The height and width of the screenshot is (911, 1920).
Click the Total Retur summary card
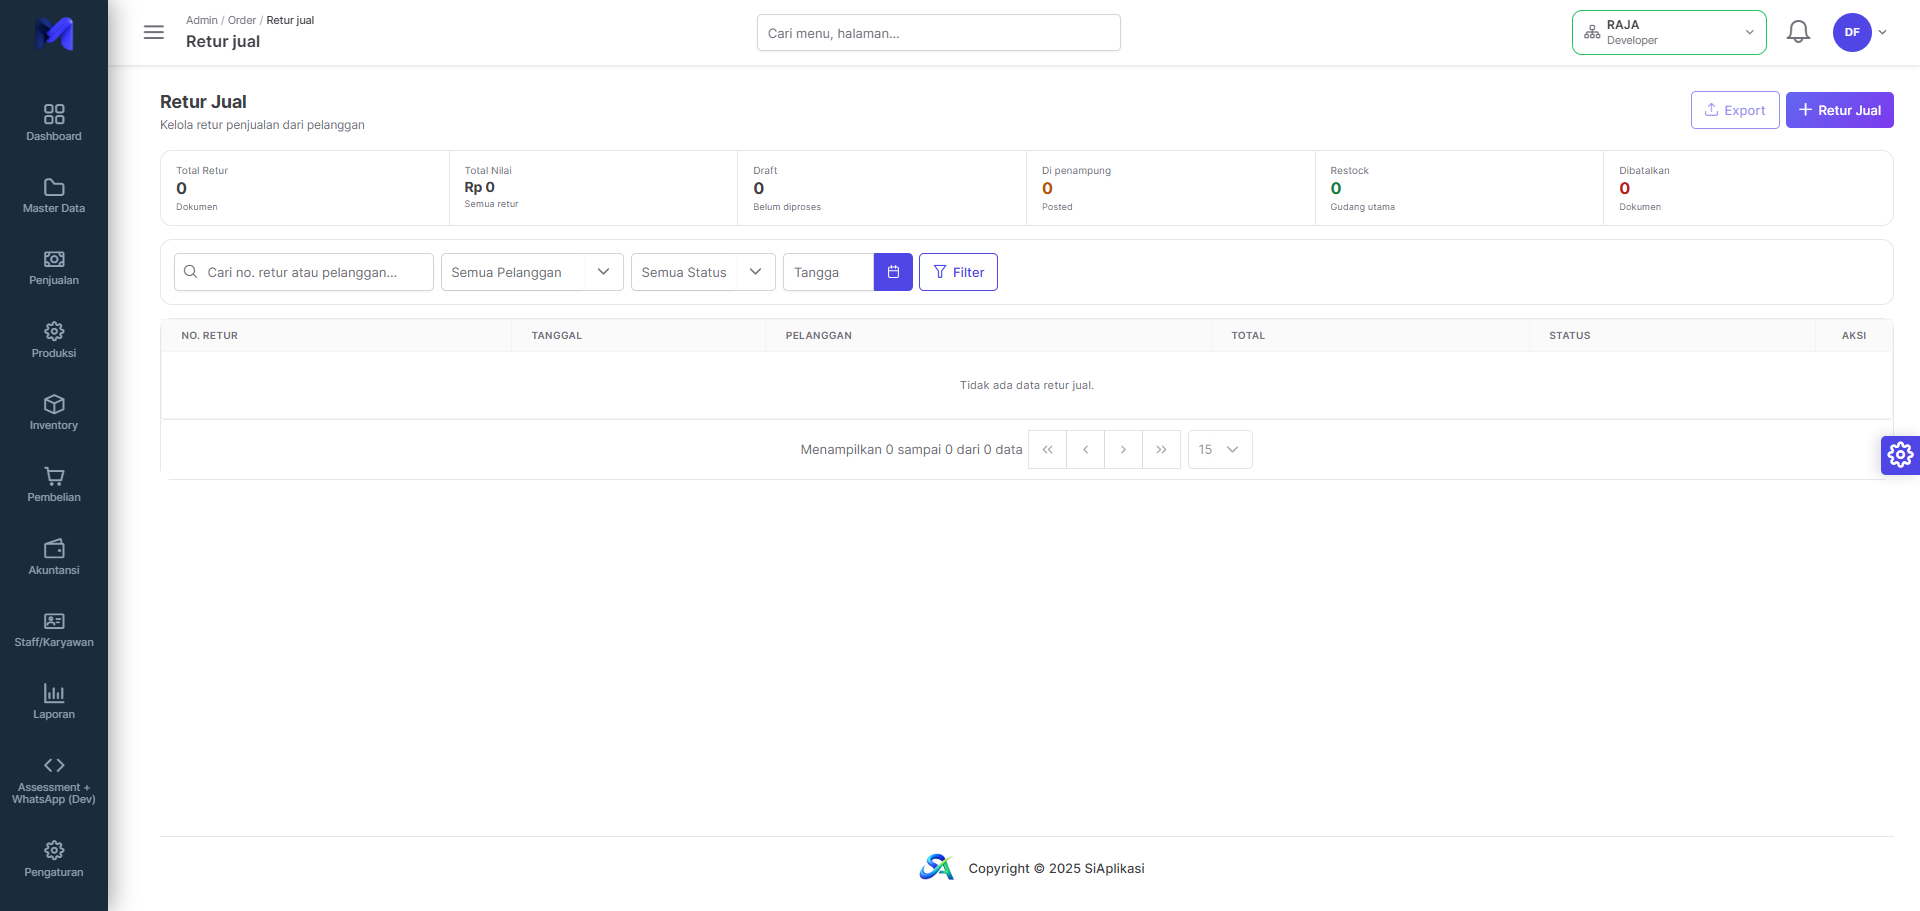[x=305, y=188]
